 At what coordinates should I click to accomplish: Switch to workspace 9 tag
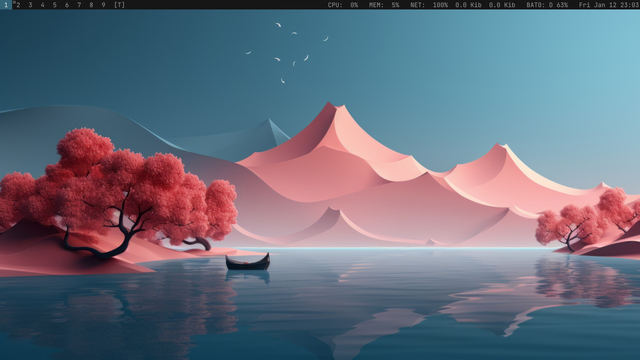(104, 5)
